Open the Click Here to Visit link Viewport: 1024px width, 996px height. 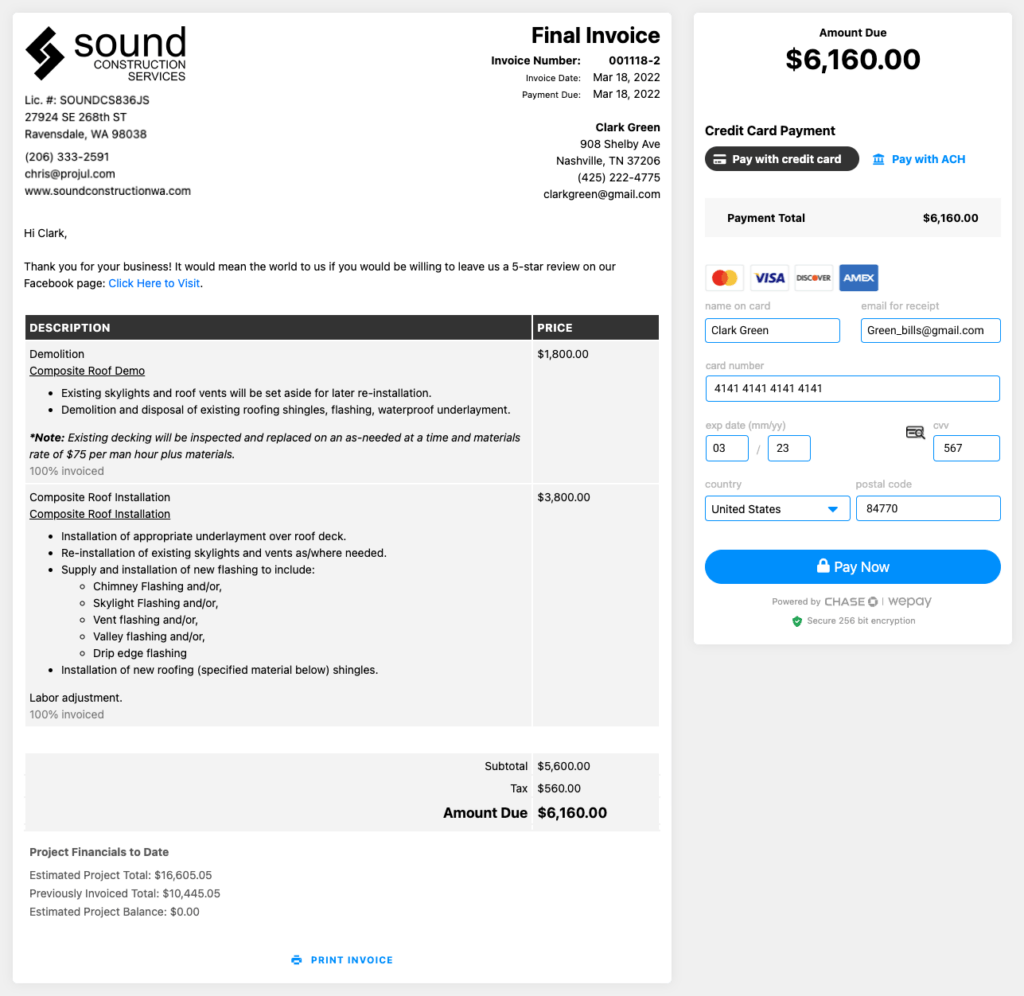[154, 283]
